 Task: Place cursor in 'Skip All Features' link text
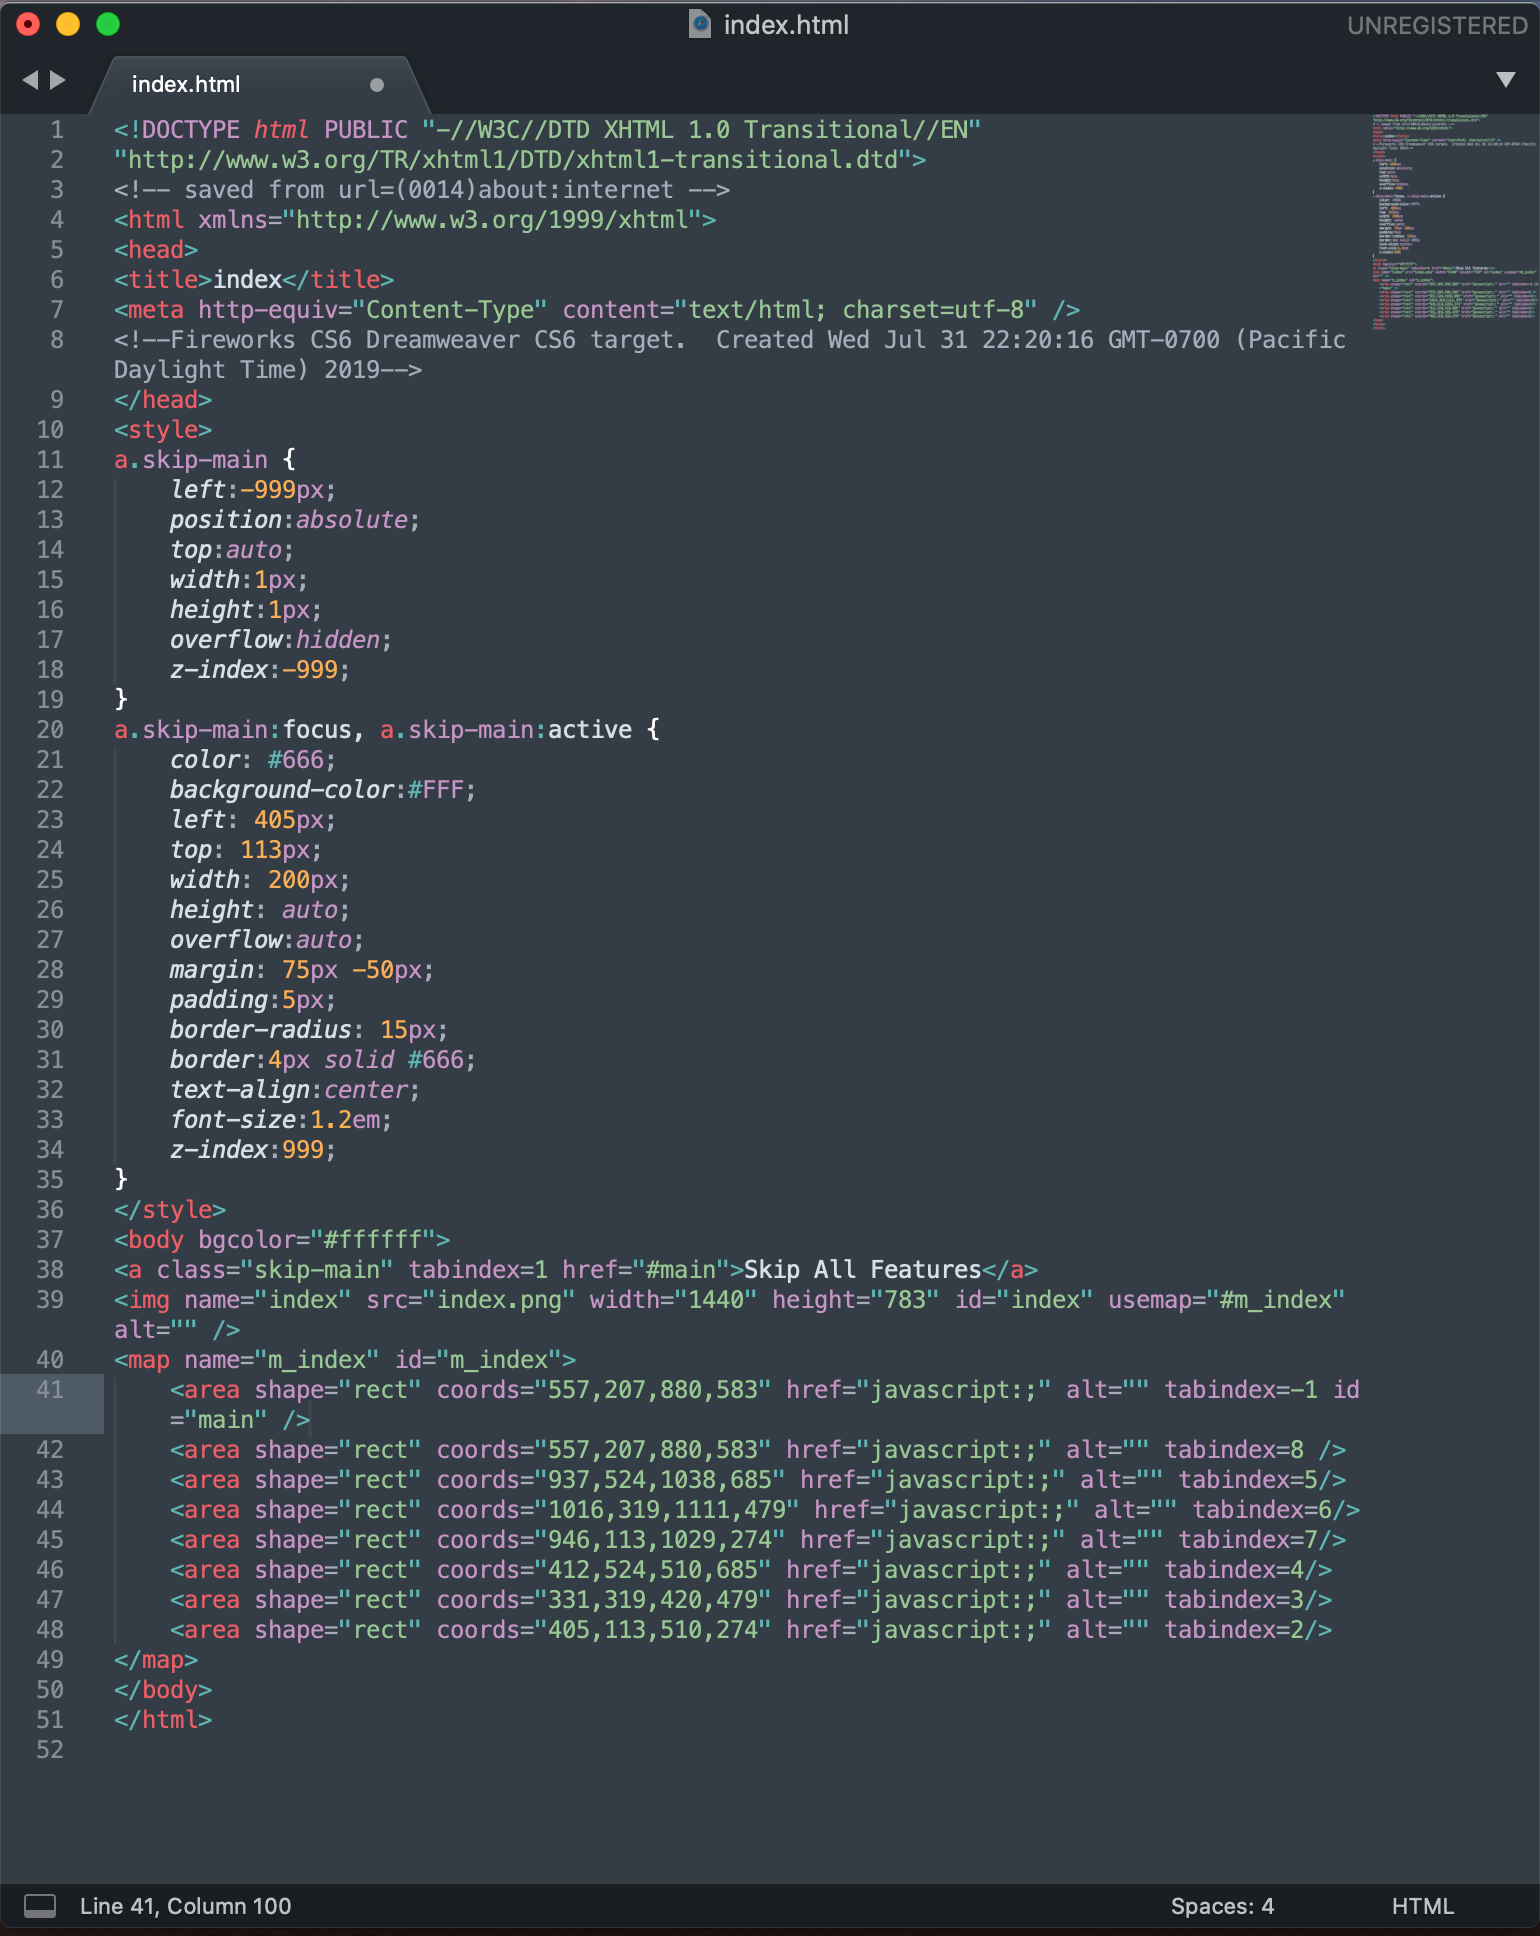coord(863,1270)
